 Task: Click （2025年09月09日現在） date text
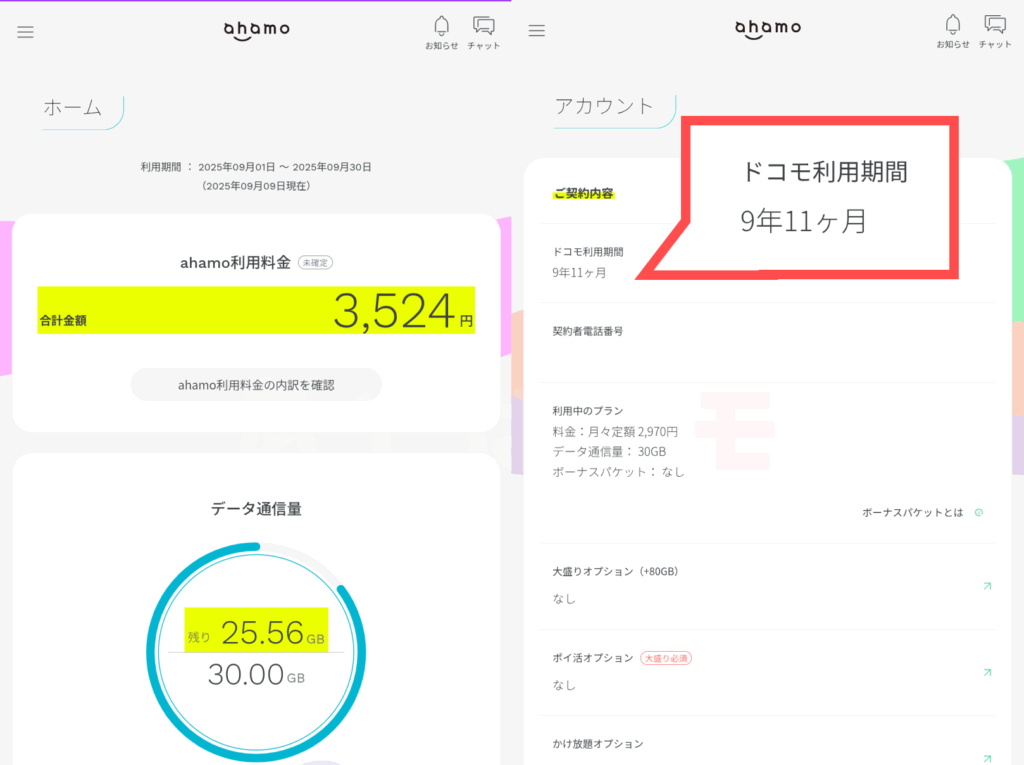tap(256, 186)
